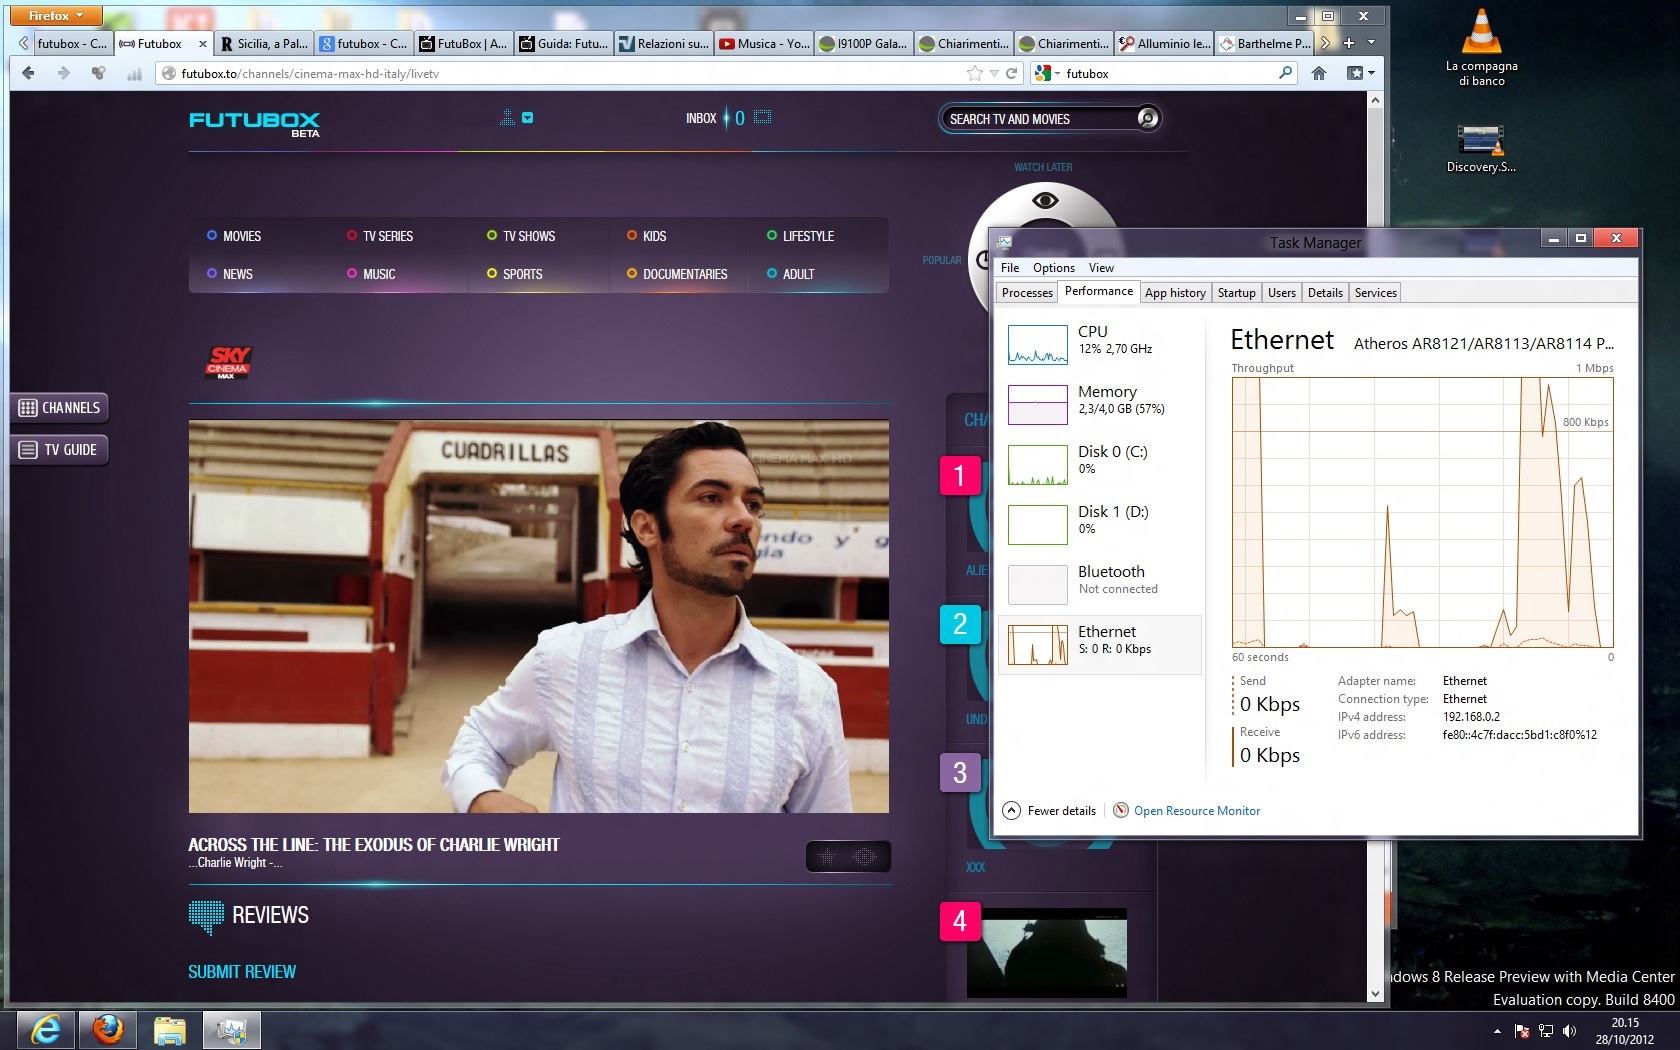Open VLC file La compagna di banco

click(x=1481, y=47)
